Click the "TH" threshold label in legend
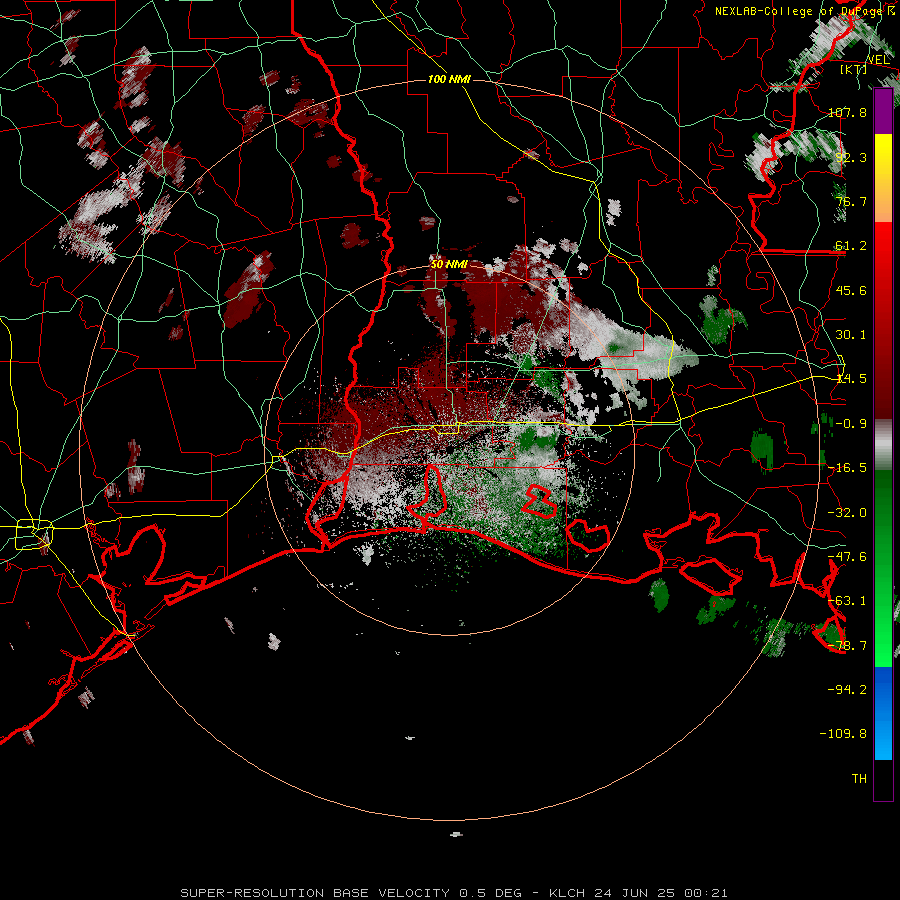Image resolution: width=900 pixels, height=900 pixels. coord(859,779)
